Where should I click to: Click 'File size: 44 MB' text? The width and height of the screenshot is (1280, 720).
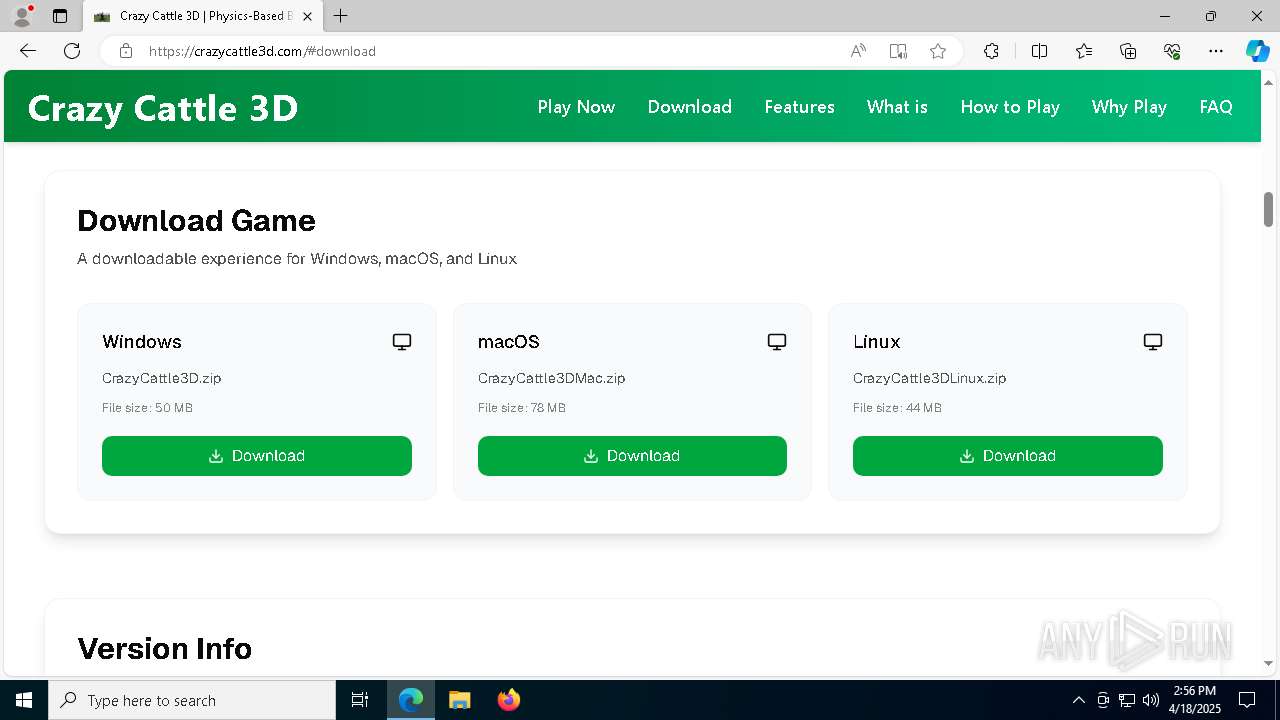coord(897,408)
